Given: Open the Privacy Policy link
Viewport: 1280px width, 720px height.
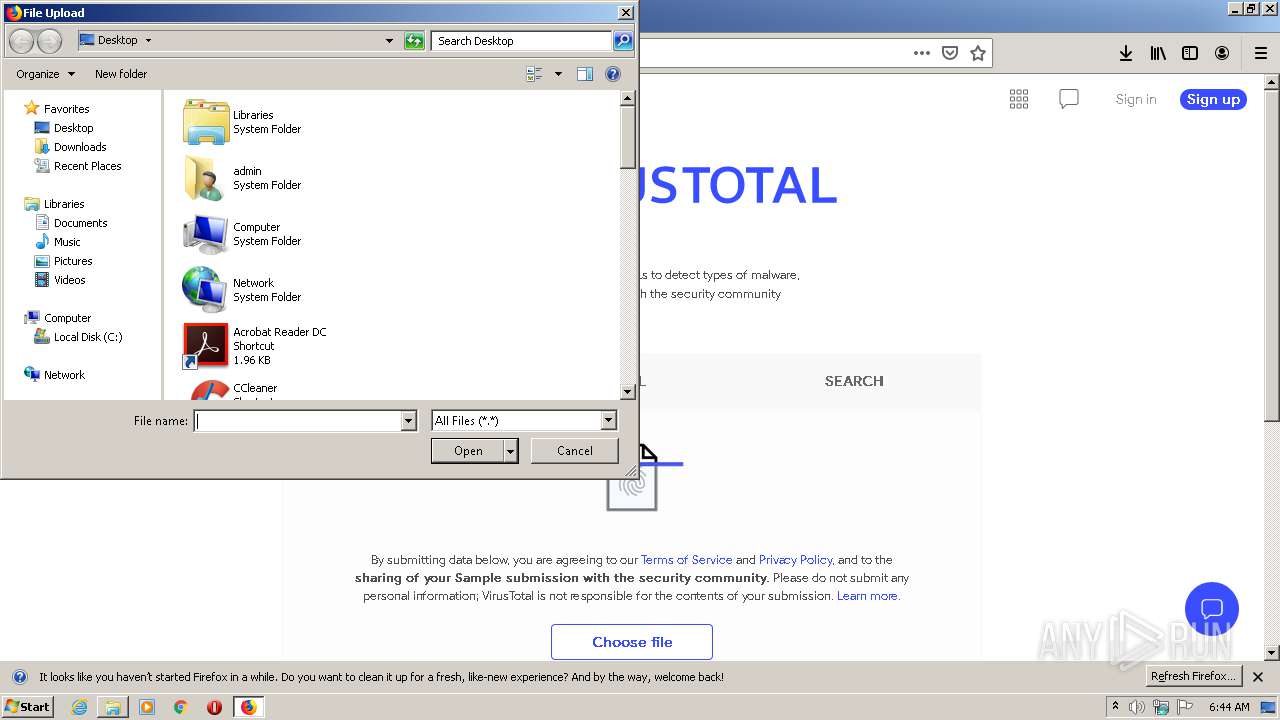Looking at the screenshot, I should coord(795,560).
